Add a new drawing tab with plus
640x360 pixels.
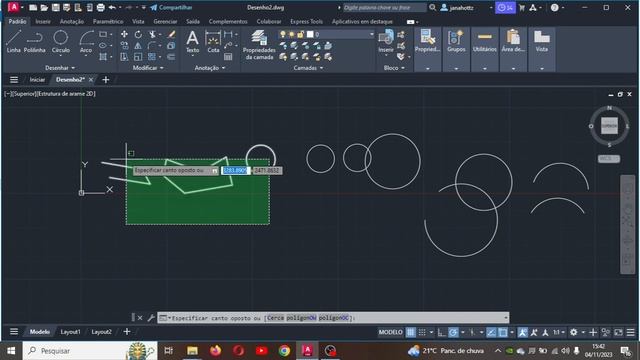tap(106, 80)
